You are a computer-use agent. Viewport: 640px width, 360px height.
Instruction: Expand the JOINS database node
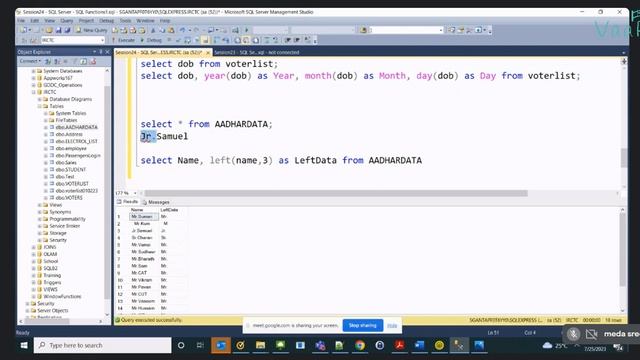click(33, 247)
